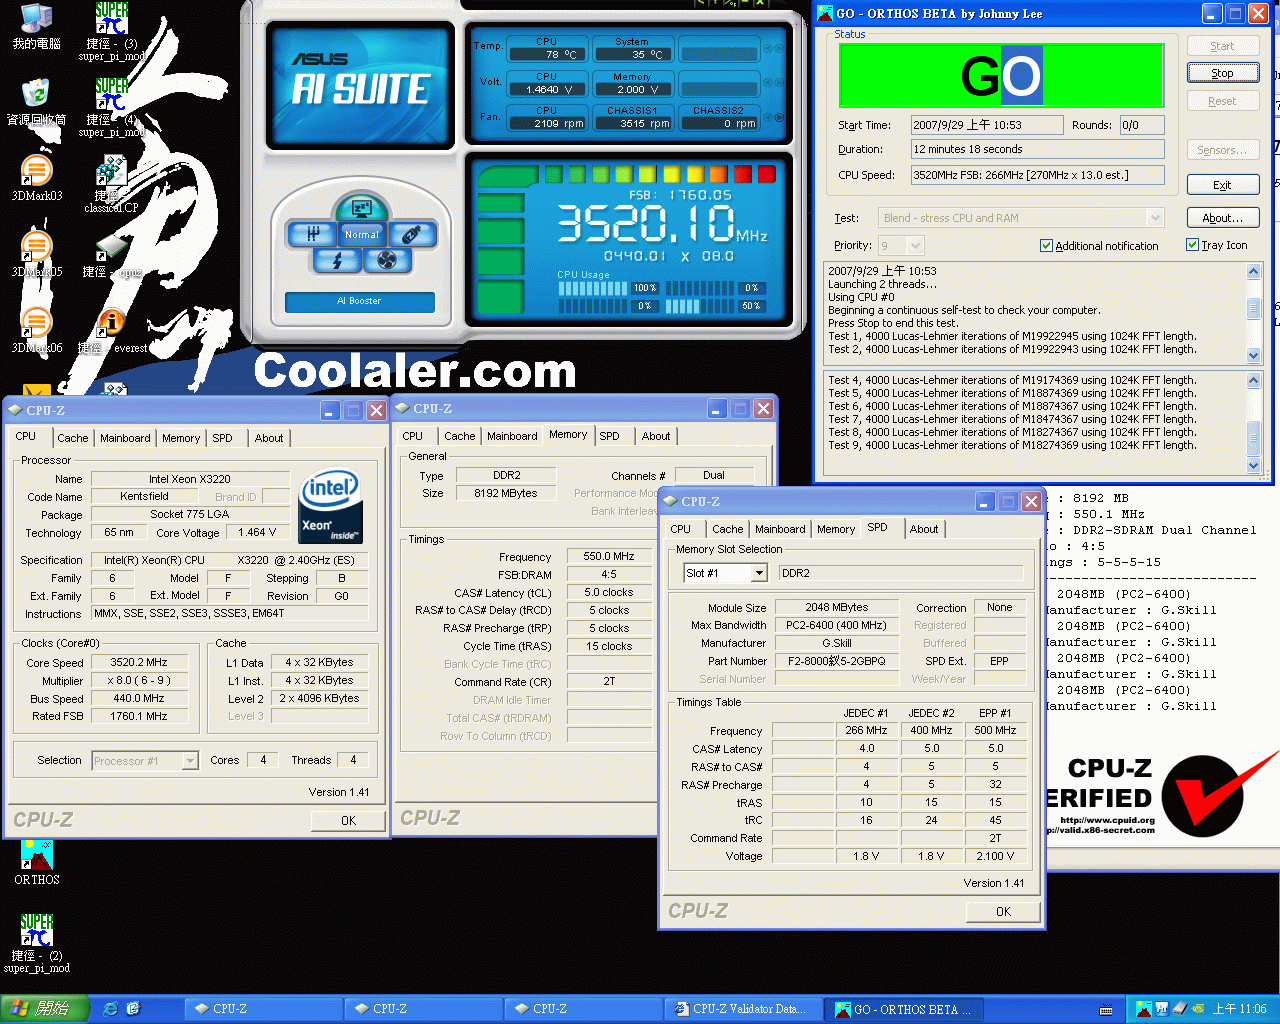This screenshot has width=1280, height=1024.
Task: Click the Volt row next arrow in AI Suite
Action: (x=779, y=84)
